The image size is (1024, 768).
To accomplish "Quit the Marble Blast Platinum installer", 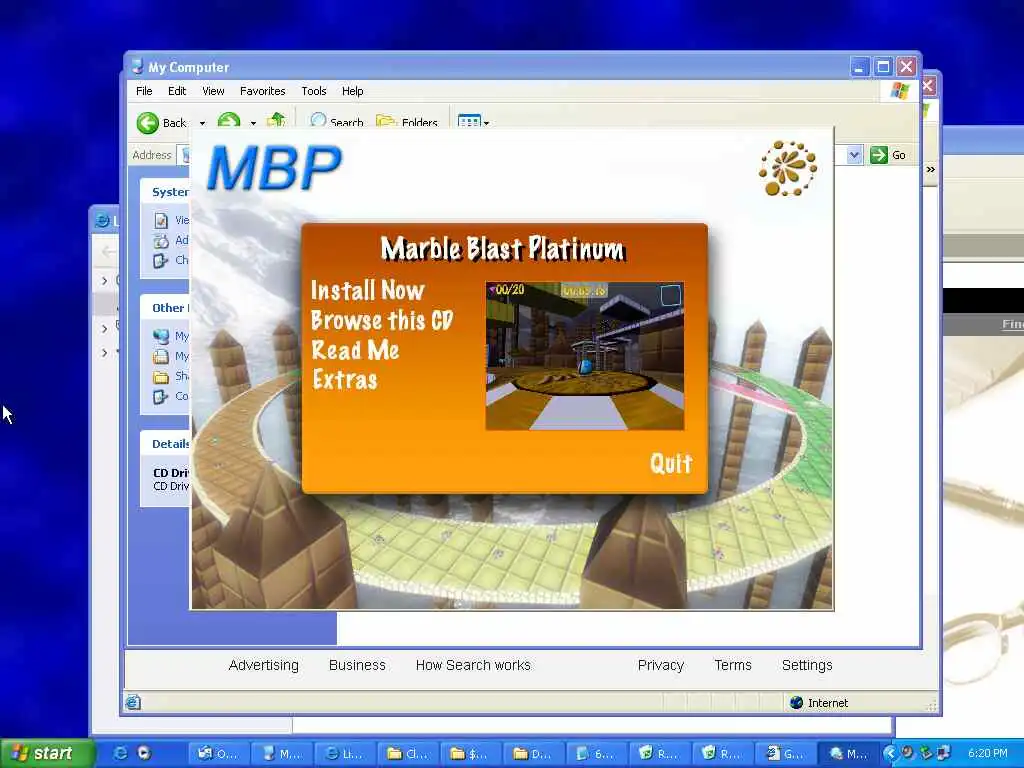I will [x=671, y=464].
